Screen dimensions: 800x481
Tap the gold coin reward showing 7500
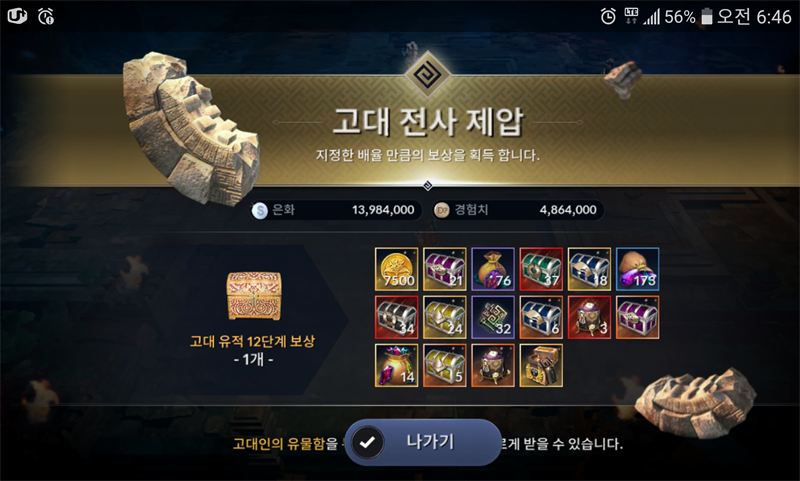[396, 269]
